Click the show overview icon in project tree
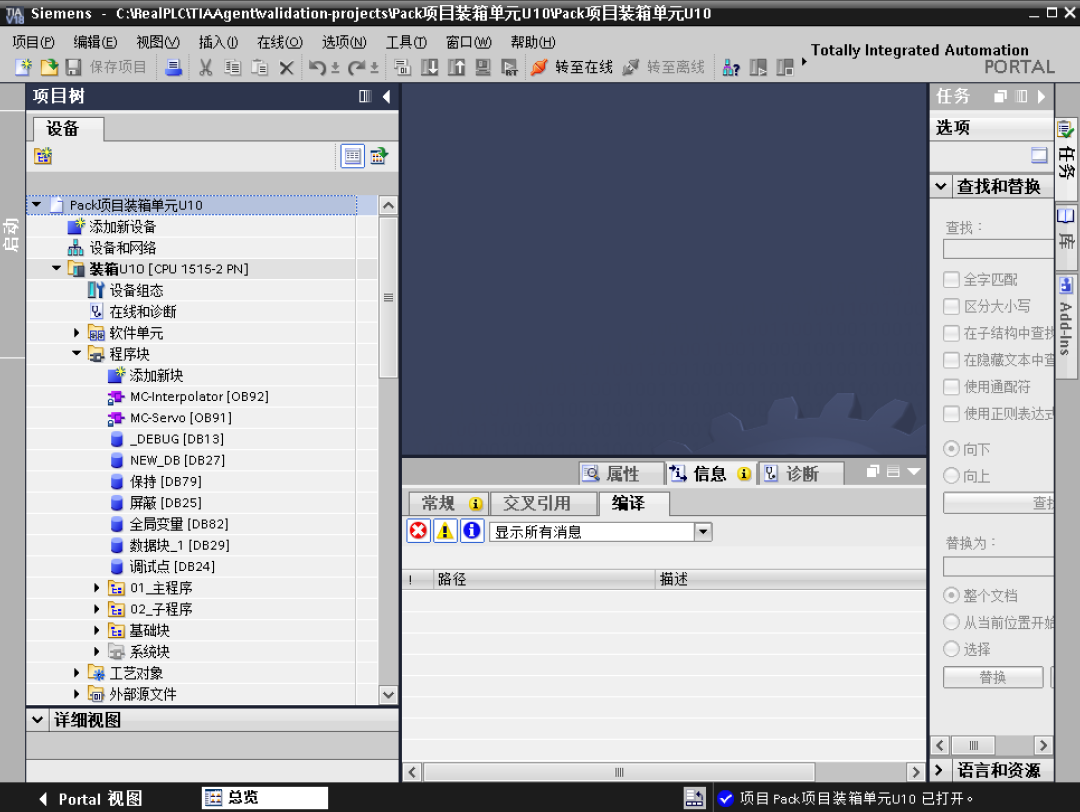Image resolution: width=1080 pixels, height=812 pixels. coord(379,156)
